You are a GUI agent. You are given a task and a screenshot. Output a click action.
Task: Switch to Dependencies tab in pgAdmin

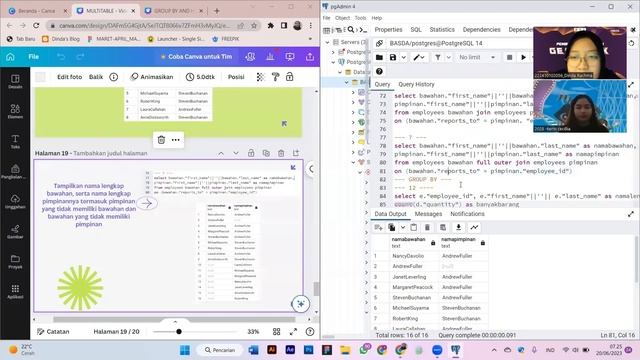coord(482,30)
